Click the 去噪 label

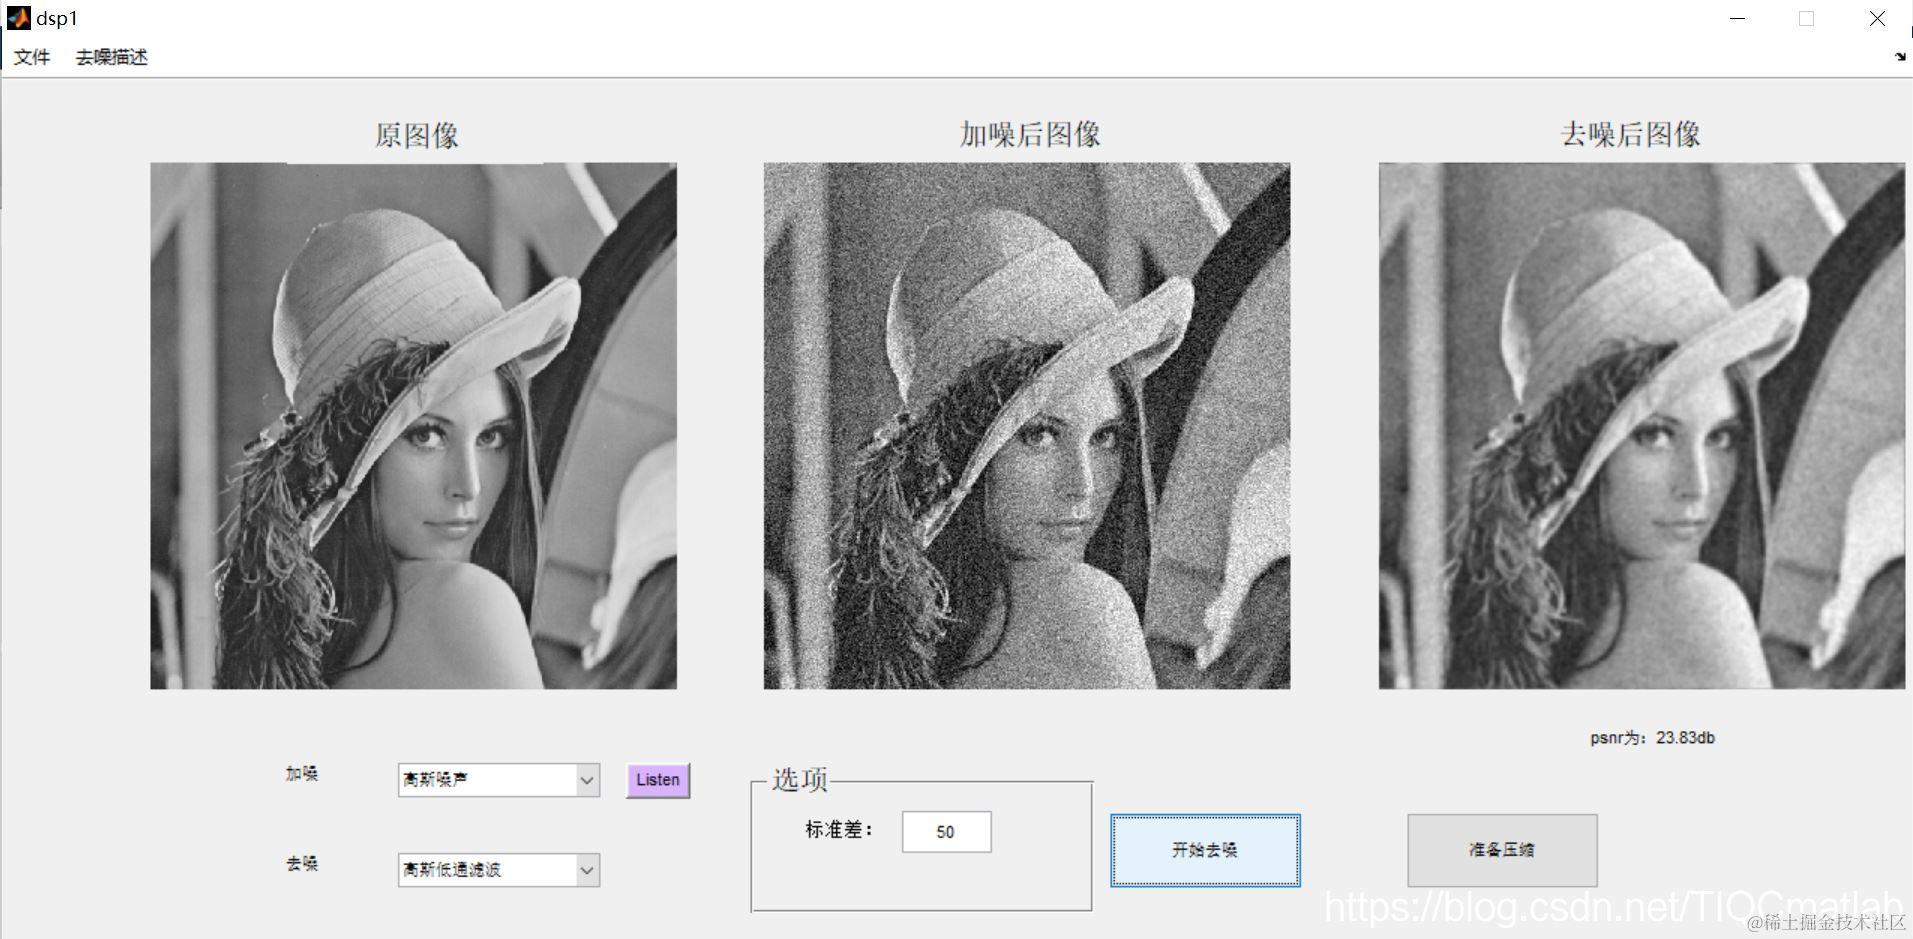tap(303, 864)
